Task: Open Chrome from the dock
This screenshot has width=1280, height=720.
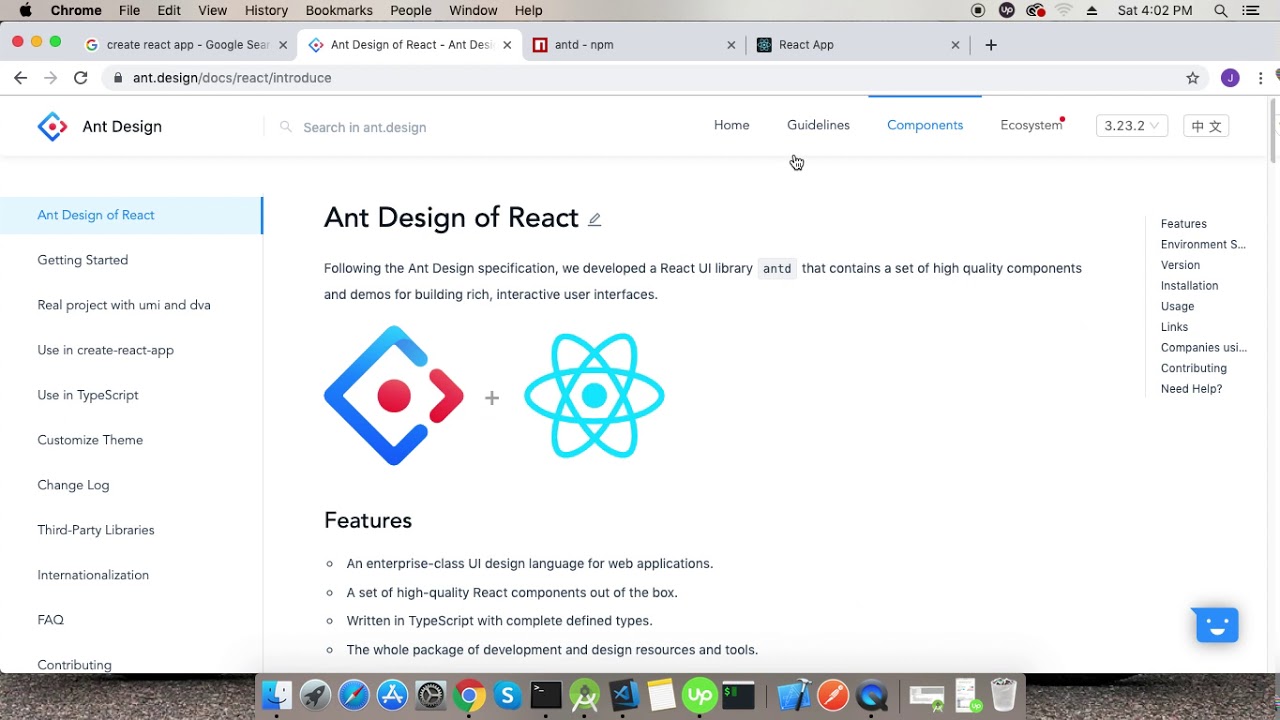Action: point(469,695)
